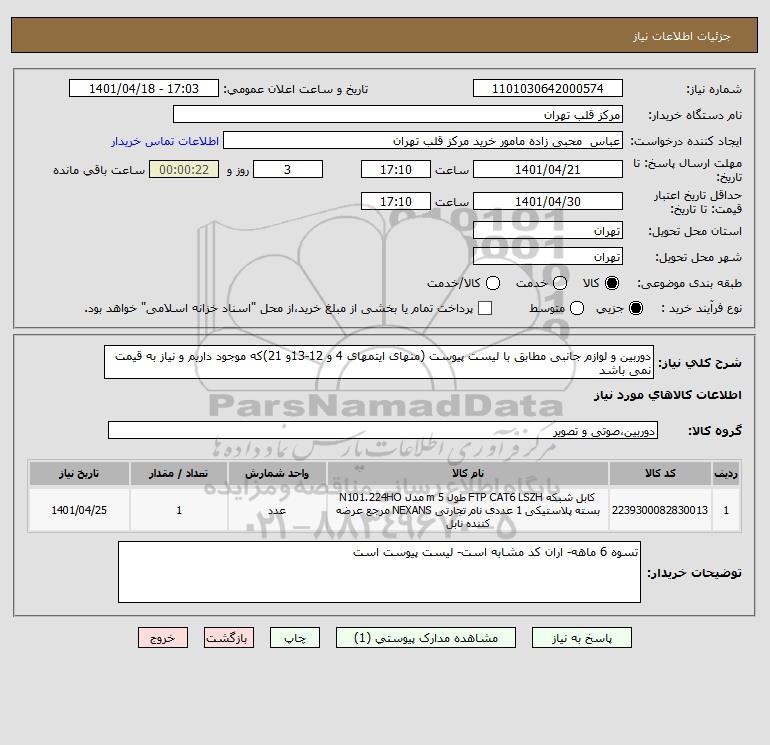The width and height of the screenshot is (770, 745).
Task: Open مشاهده مدارک پیوستی (1) button
Action: click(426, 638)
